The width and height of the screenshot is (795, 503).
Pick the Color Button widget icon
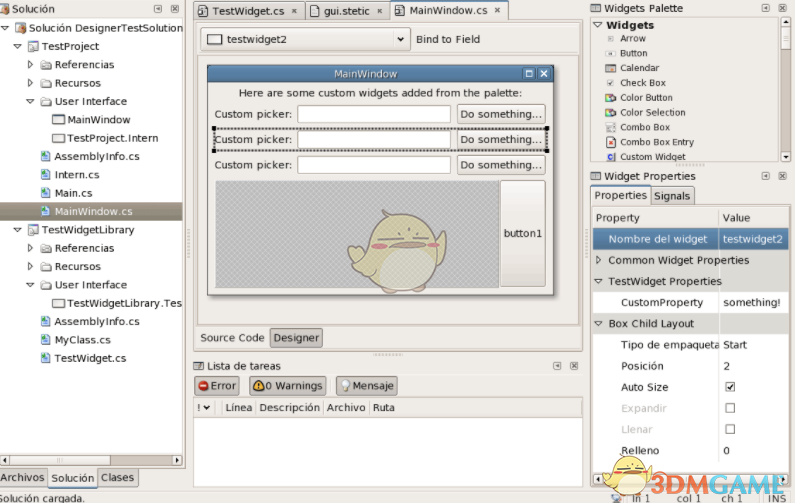click(610, 98)
